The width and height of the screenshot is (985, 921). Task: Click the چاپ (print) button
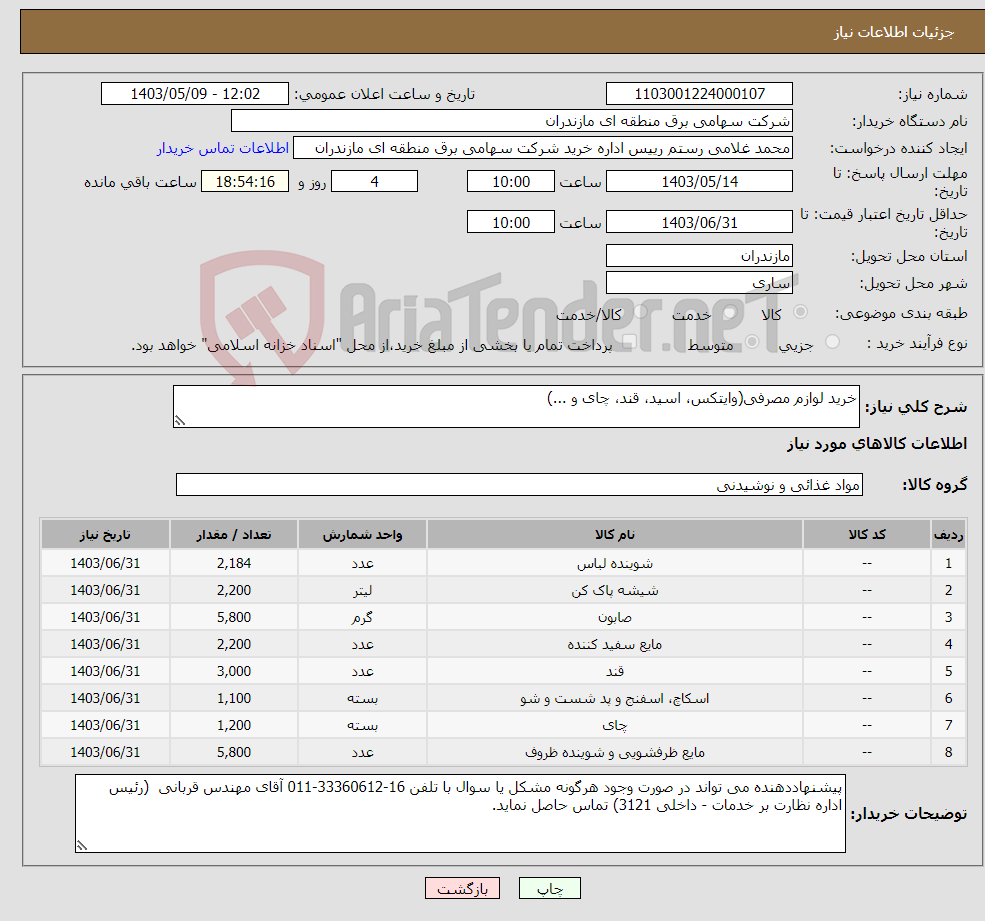[x=549, y=888]
